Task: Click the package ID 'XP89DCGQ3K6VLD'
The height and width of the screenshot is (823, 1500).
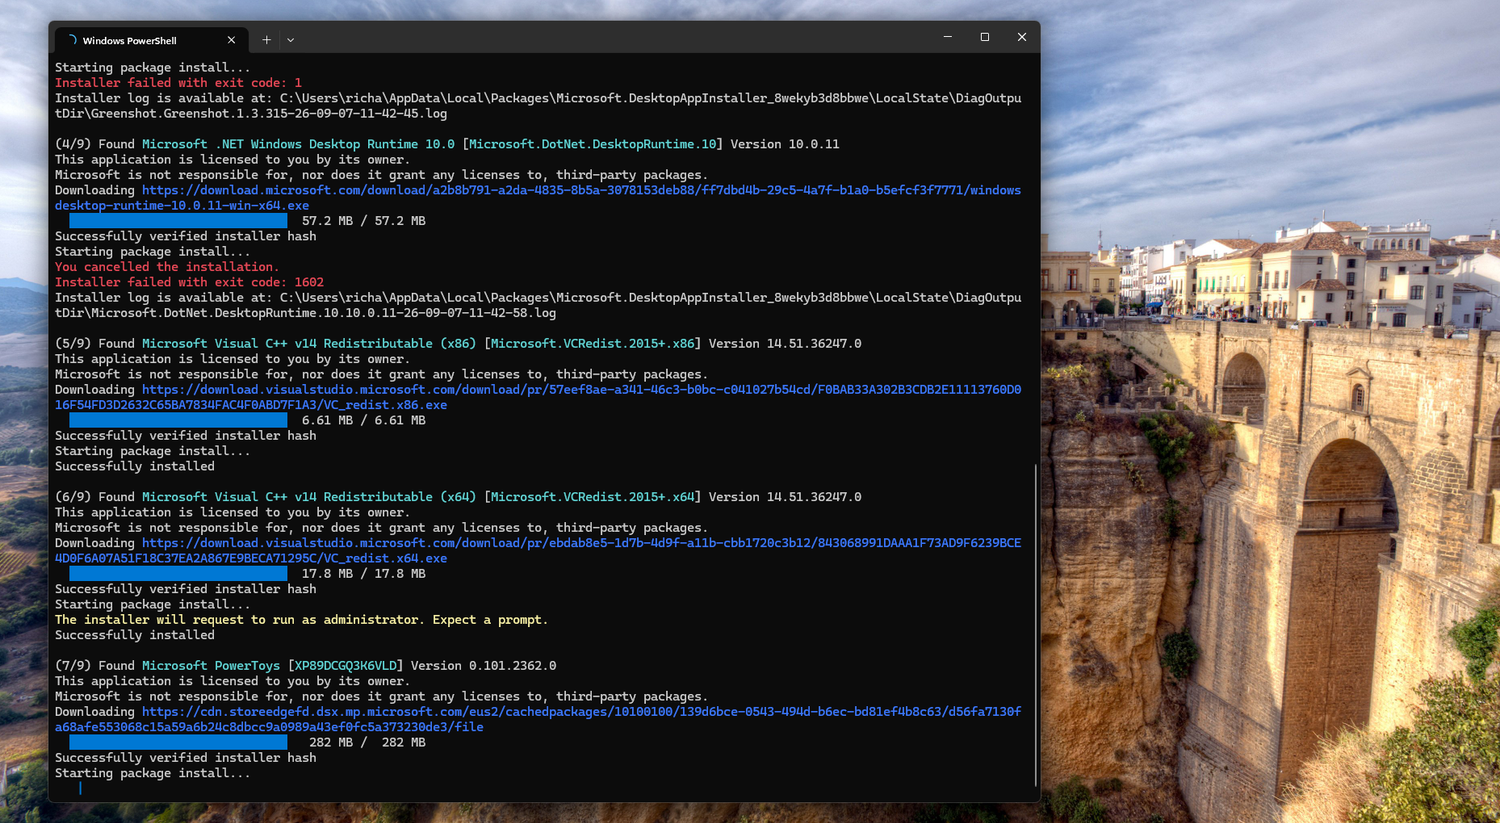Action: 345,666
